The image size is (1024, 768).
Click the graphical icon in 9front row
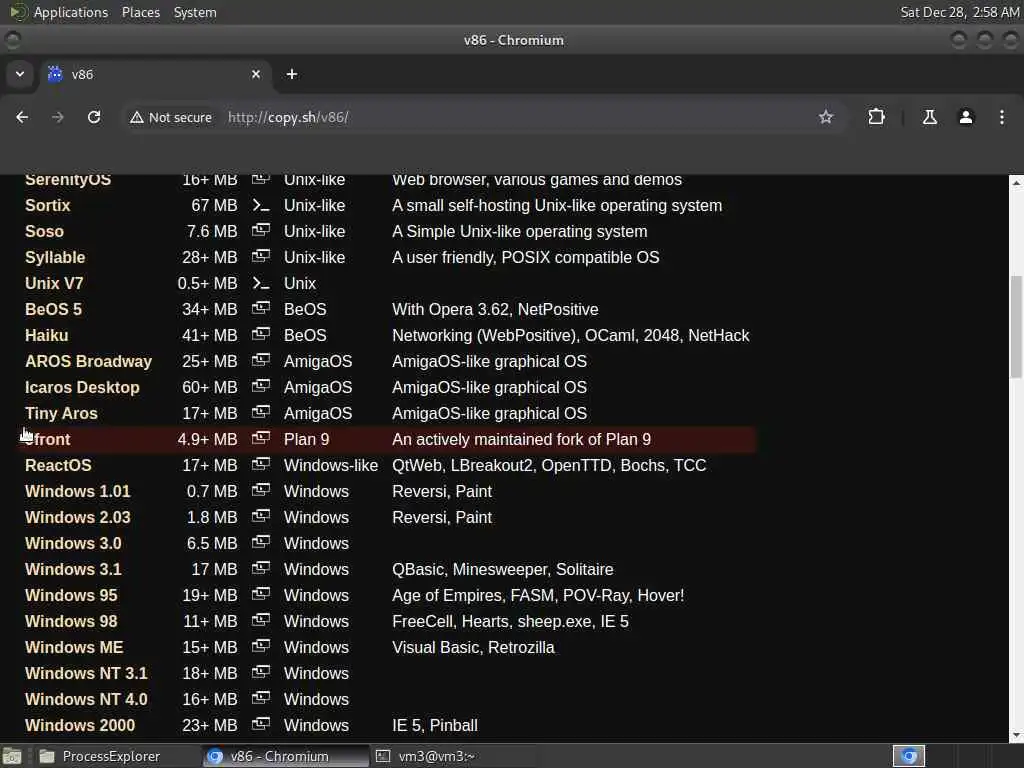click(261, 438)
